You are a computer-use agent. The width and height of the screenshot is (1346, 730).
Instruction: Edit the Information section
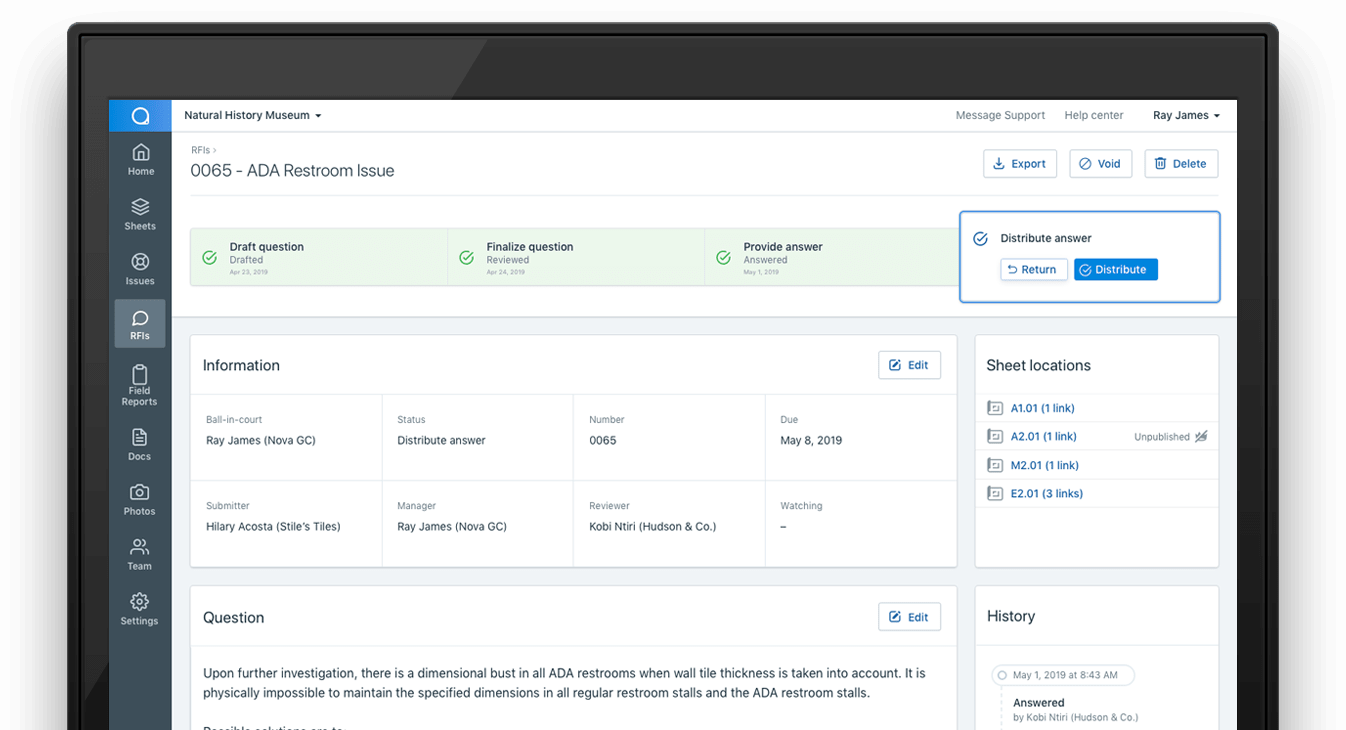click(x=909, y=365)
